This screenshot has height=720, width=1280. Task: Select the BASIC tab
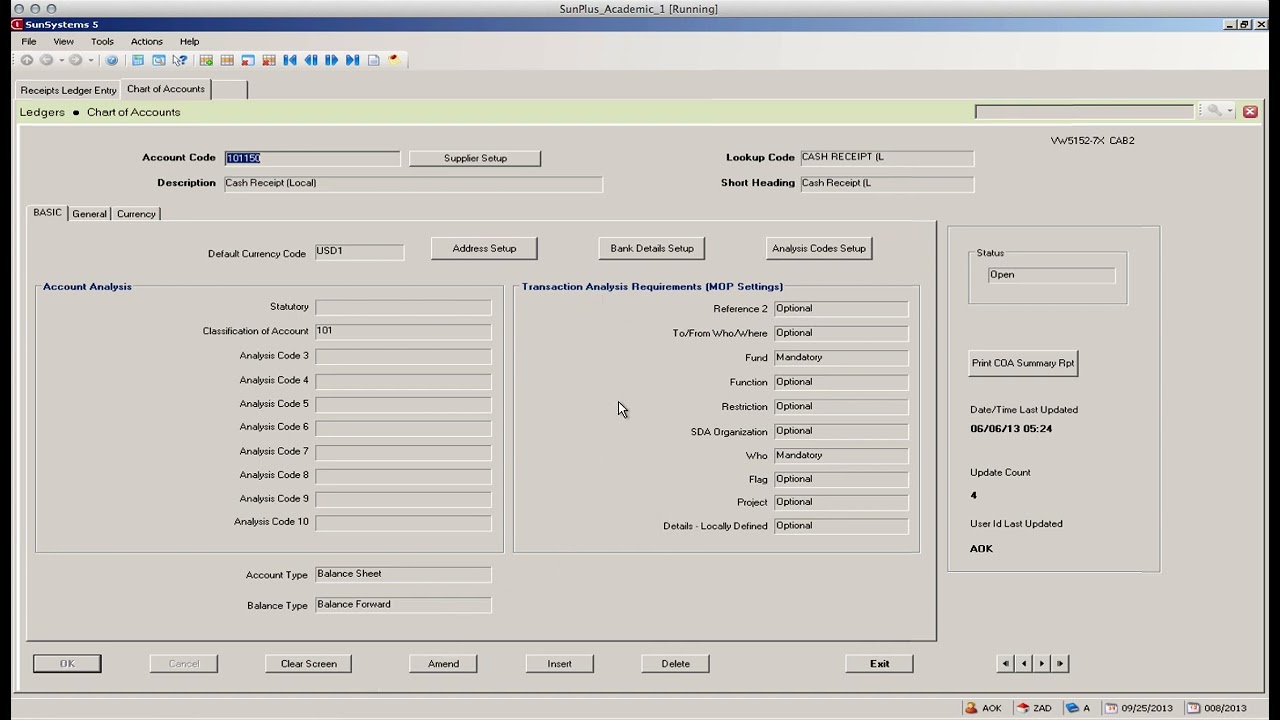click(47, 213)
